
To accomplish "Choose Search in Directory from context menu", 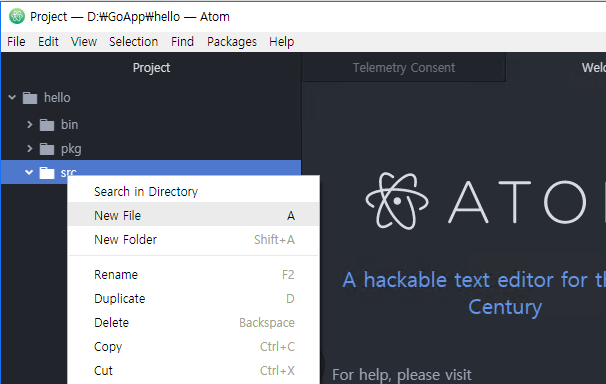I will coord(194,191).
